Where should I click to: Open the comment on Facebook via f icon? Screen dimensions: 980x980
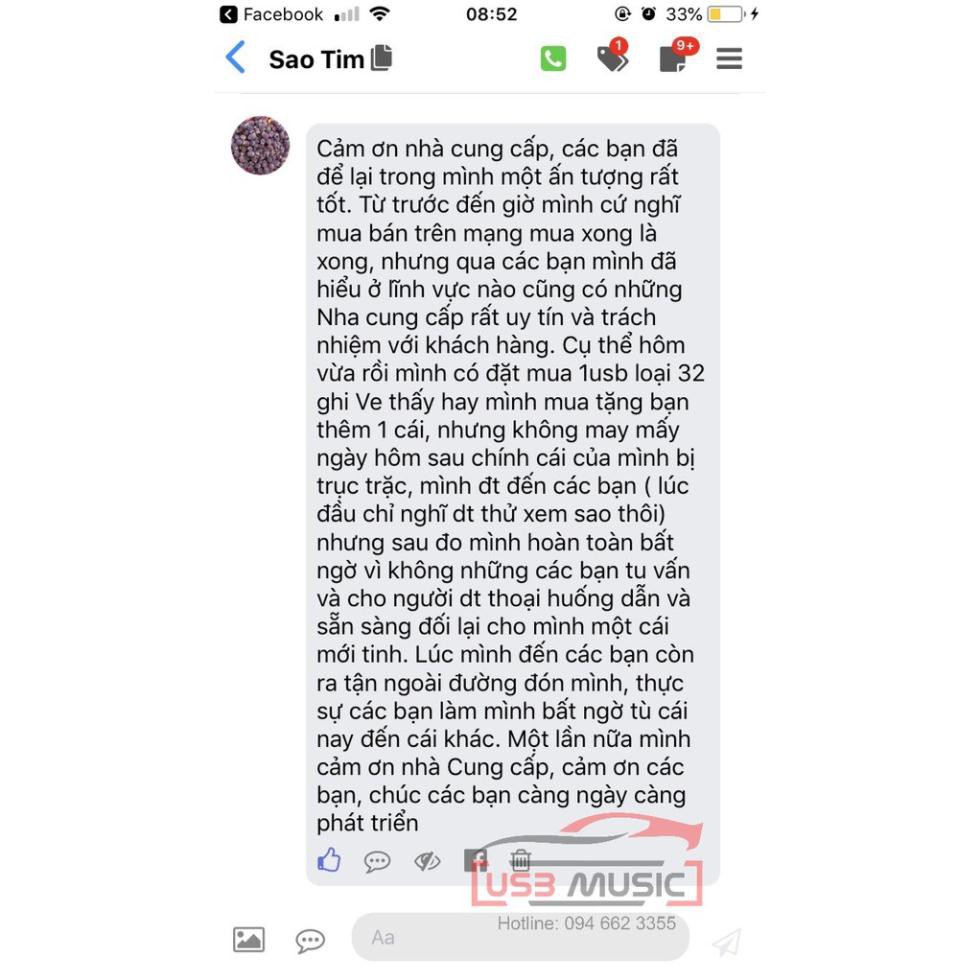pos(475,860)
